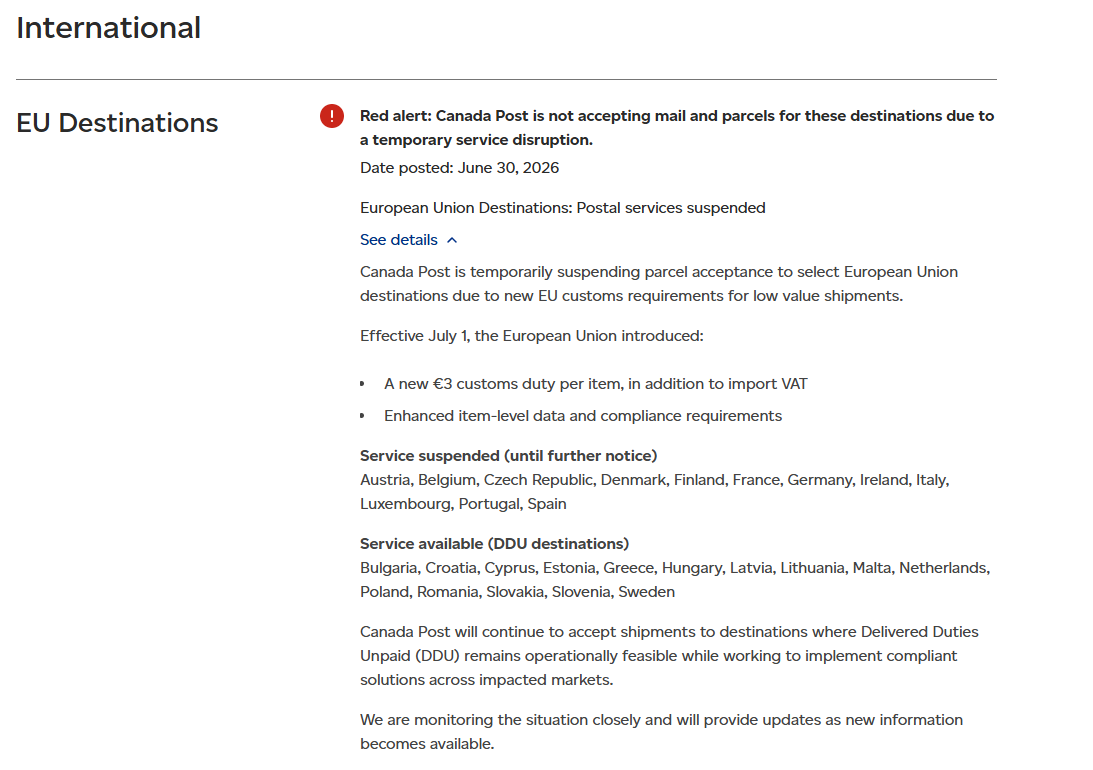Click the Service suspended (until further notice) heading
This screenshot has height=770, width=1093.
pyautogui.click(x=509, y=456)
